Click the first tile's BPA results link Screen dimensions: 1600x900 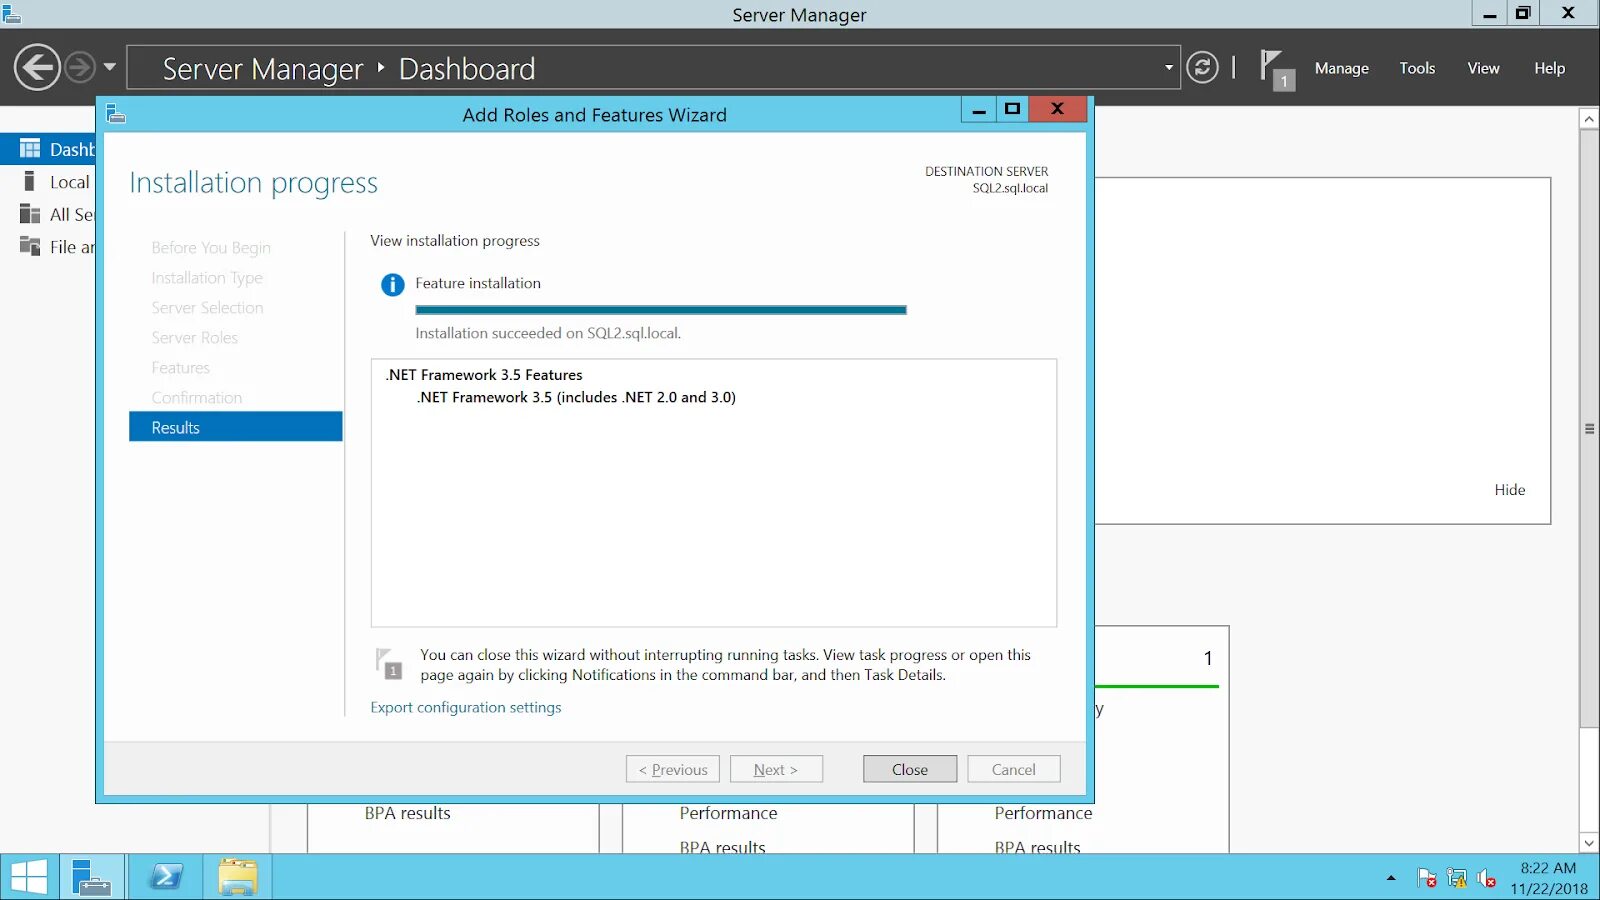407,813
